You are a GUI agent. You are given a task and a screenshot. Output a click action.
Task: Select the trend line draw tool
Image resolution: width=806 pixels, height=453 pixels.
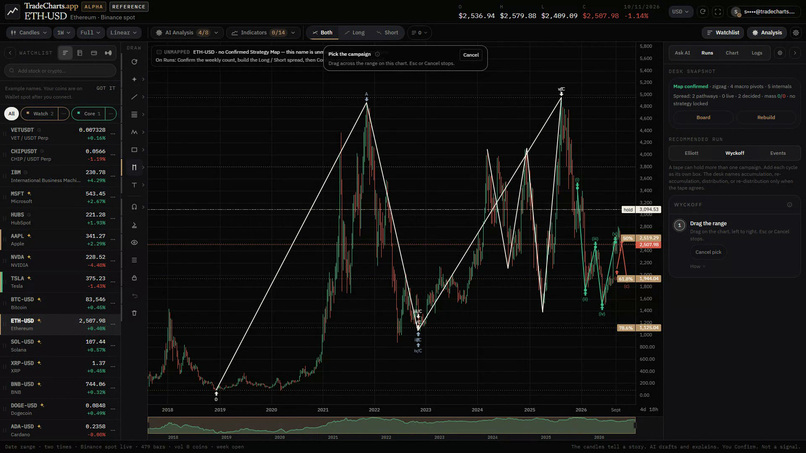coord(134,97)
